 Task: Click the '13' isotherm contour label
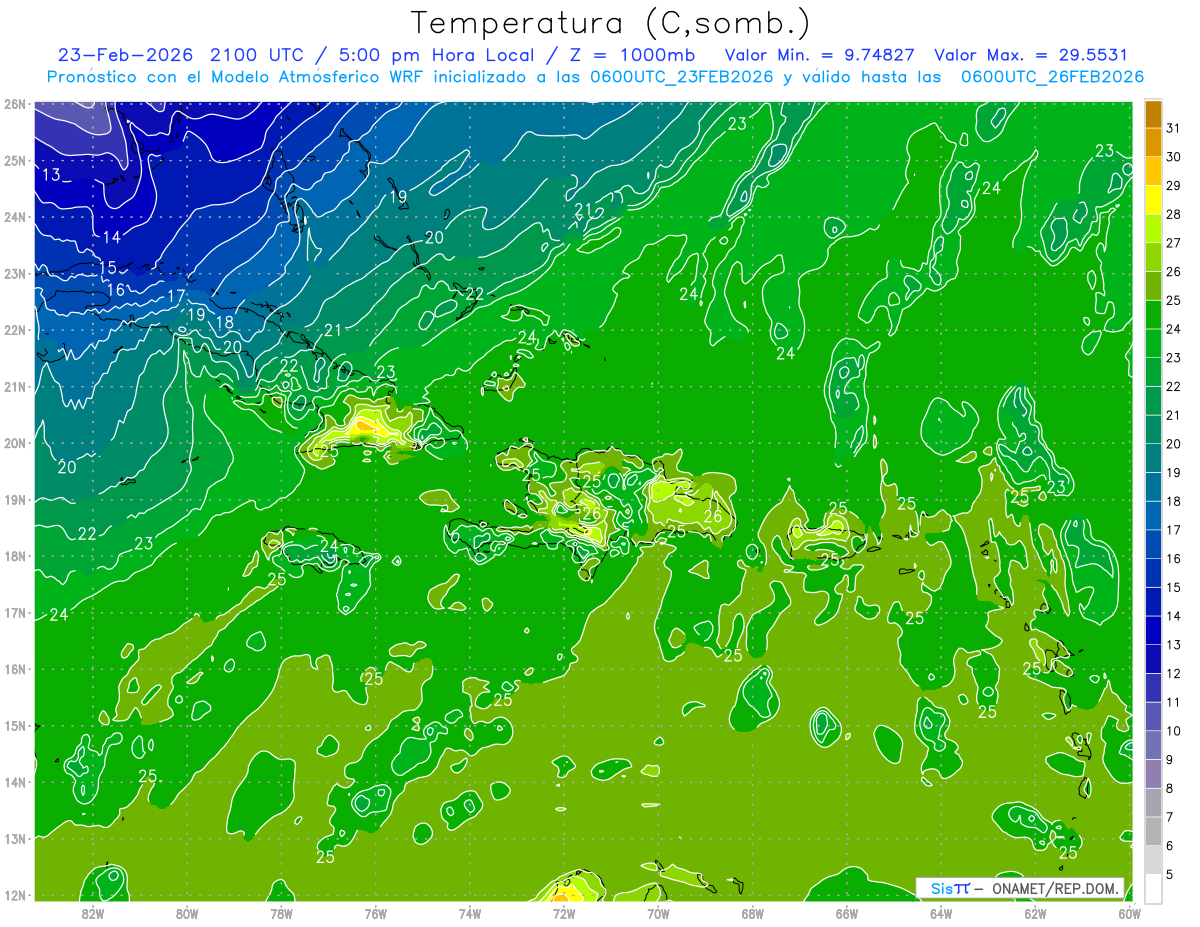coord(53,175)
